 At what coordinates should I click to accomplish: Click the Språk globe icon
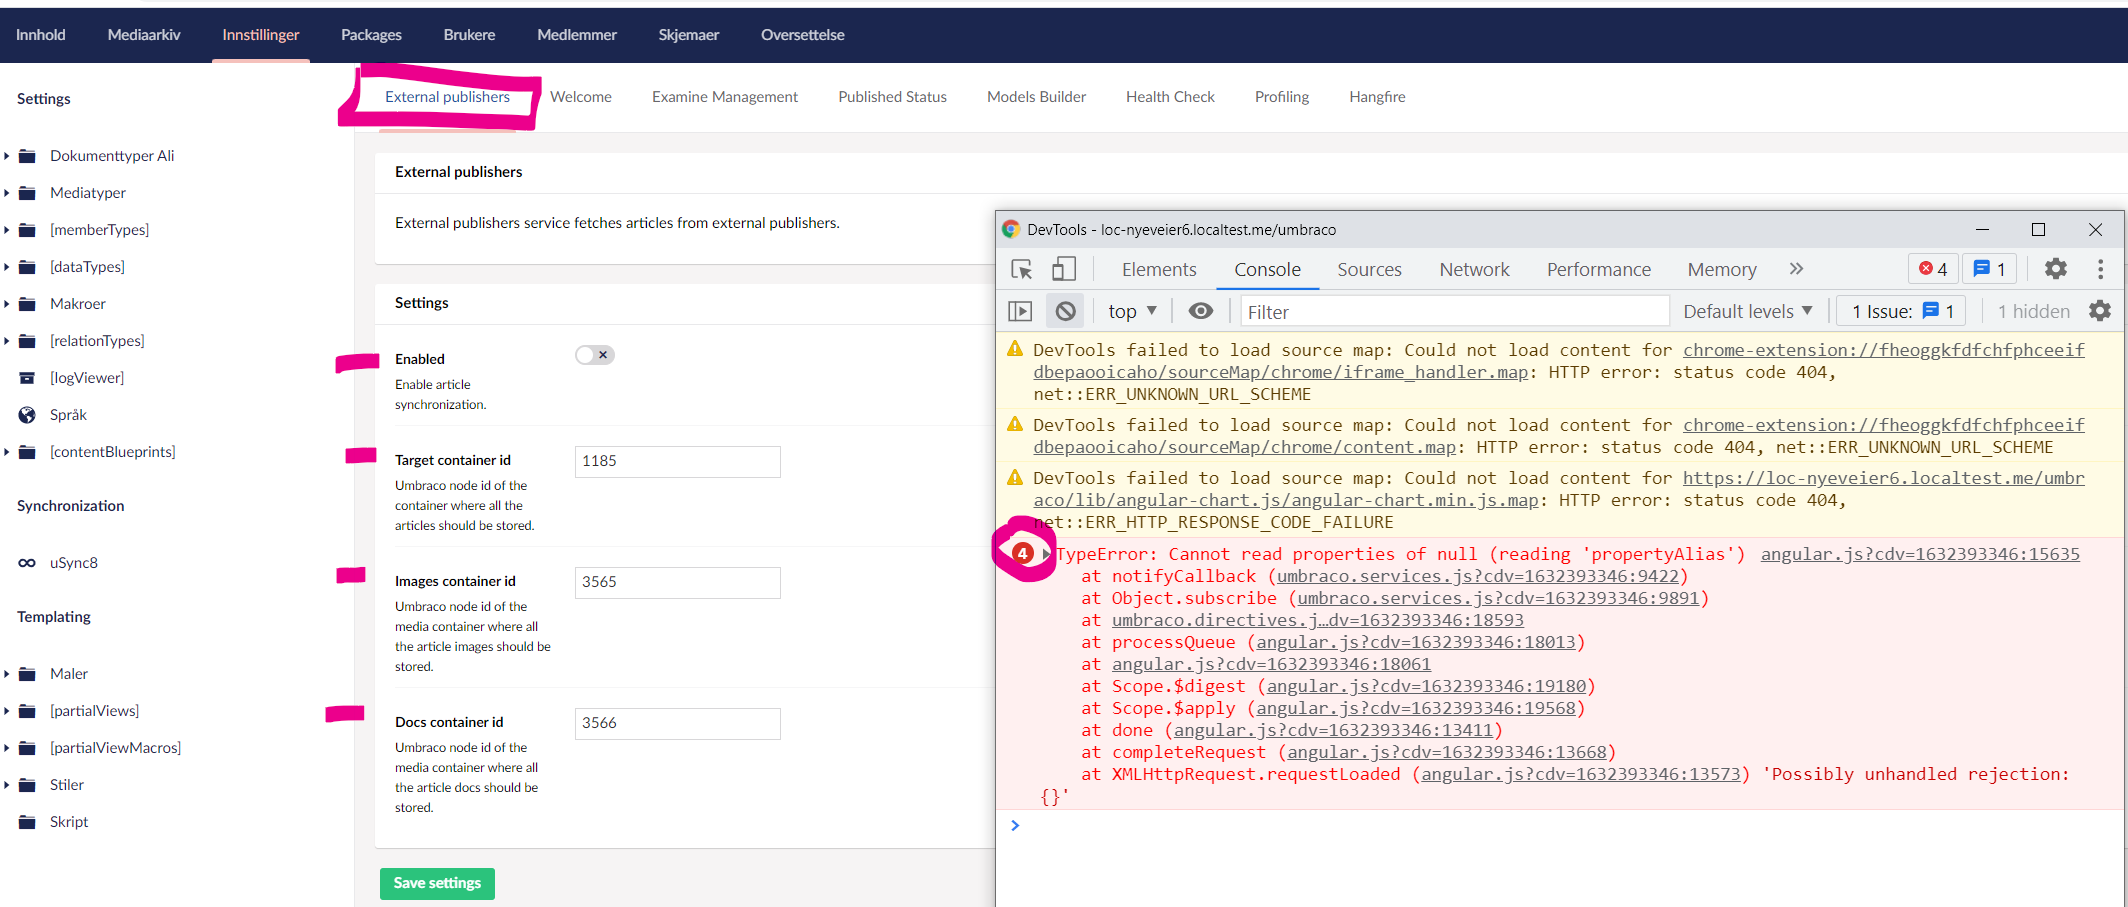pos(28,415)
